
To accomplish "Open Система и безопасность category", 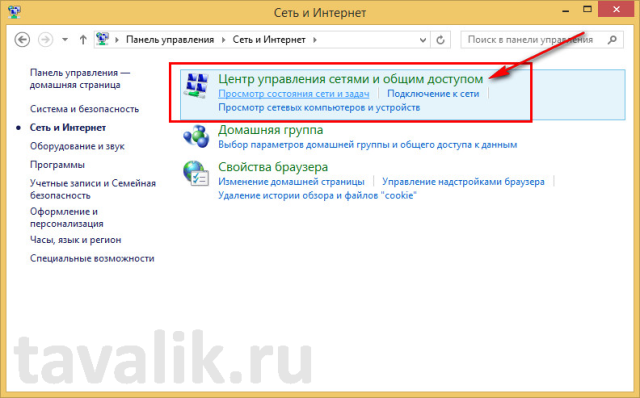I will click(x=84, y=109).
